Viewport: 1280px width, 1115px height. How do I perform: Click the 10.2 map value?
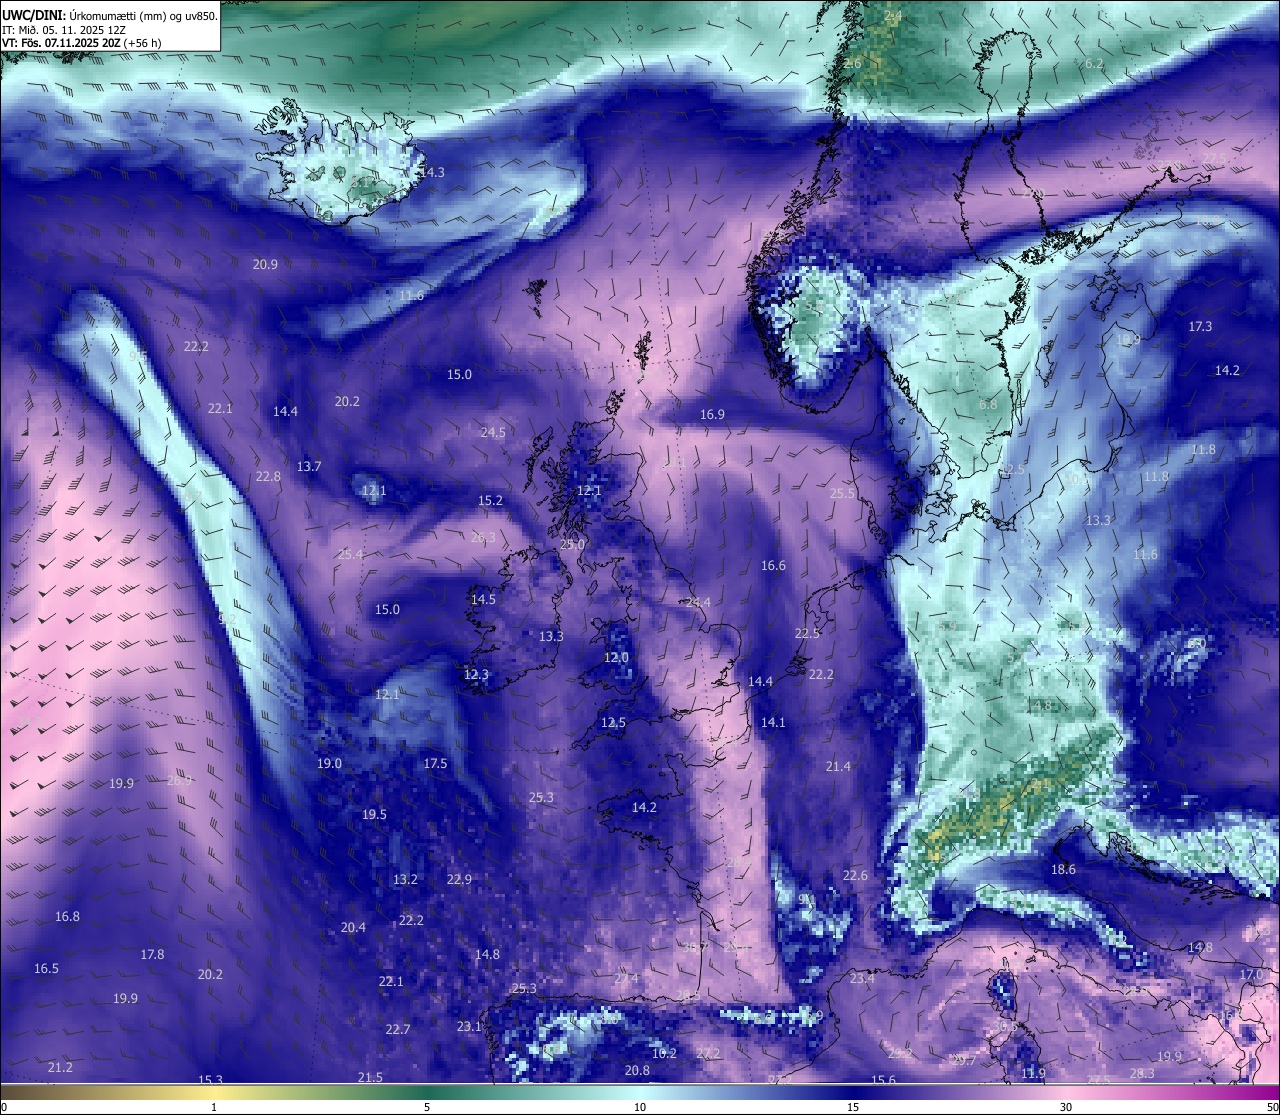tap(664, 1053)
